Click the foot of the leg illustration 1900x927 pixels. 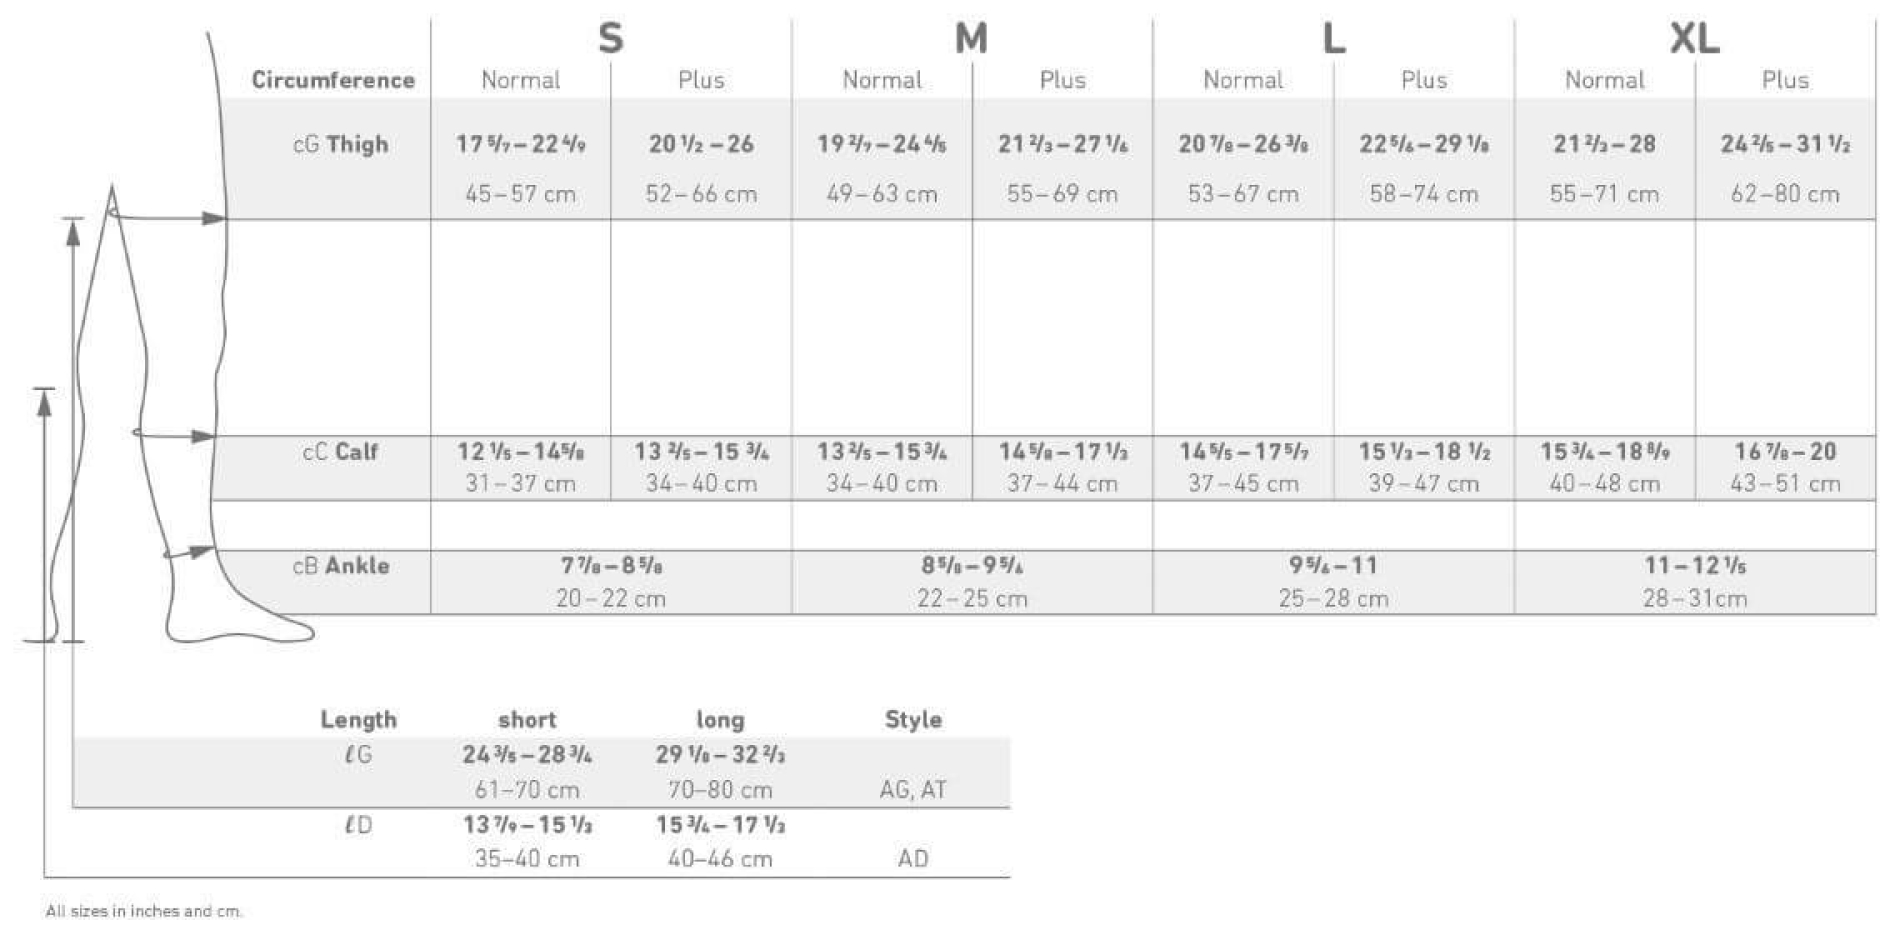tap(240, 626)
